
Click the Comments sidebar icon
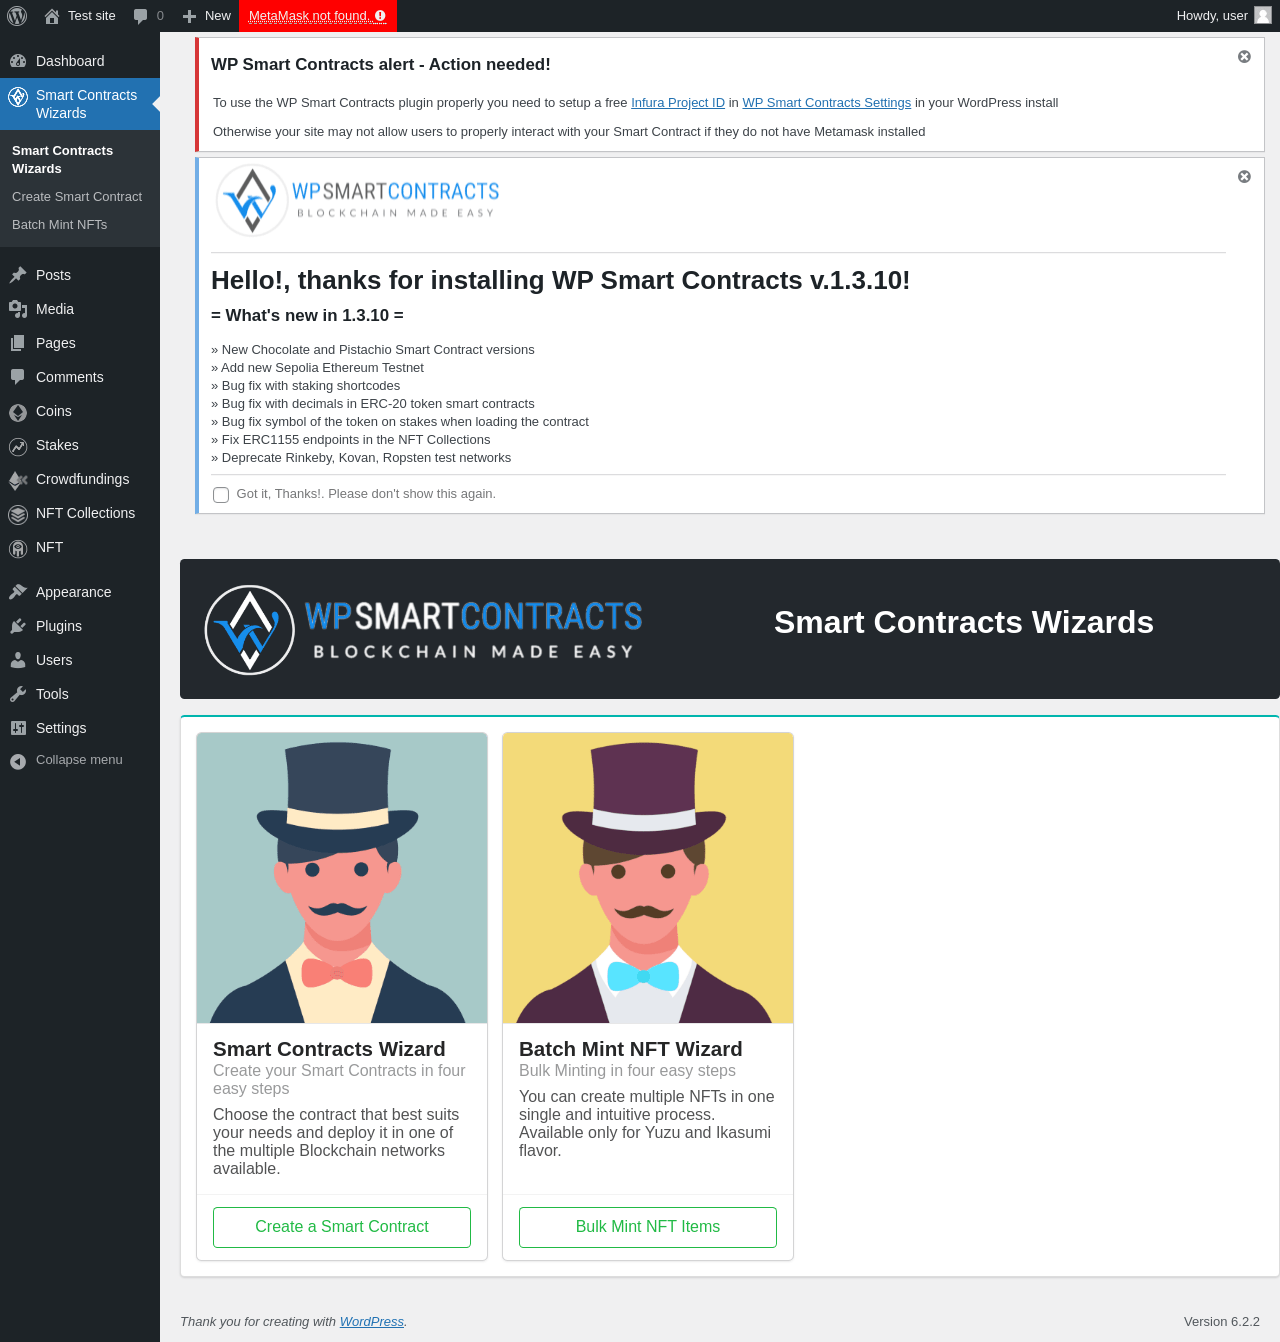tap(18, 377)
